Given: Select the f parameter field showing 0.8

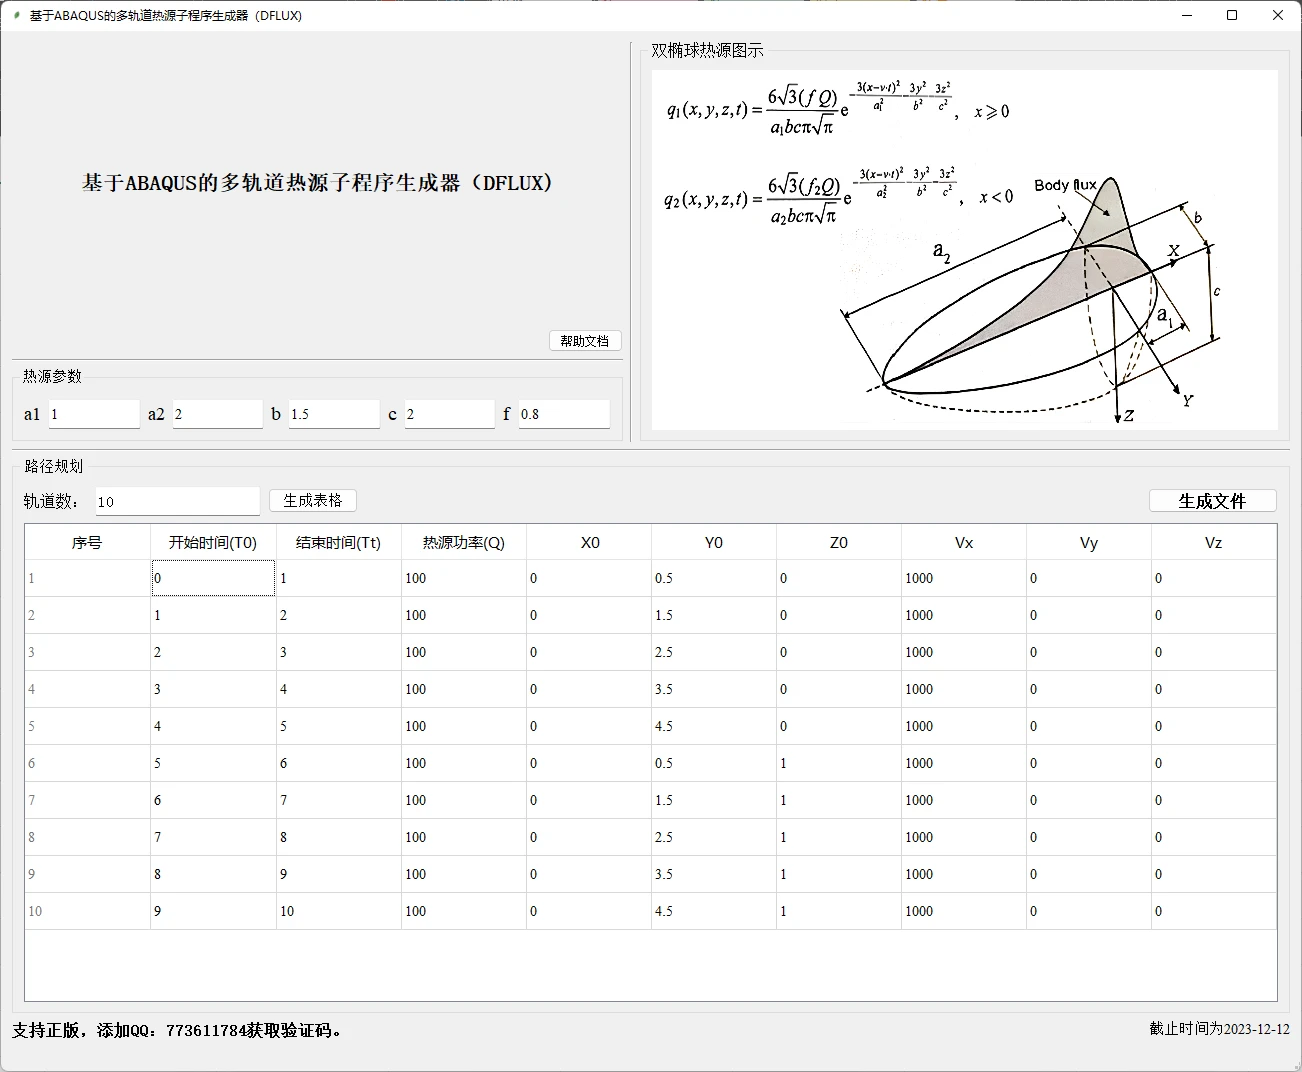Looking at the screenshot, I should coord(564,414).
